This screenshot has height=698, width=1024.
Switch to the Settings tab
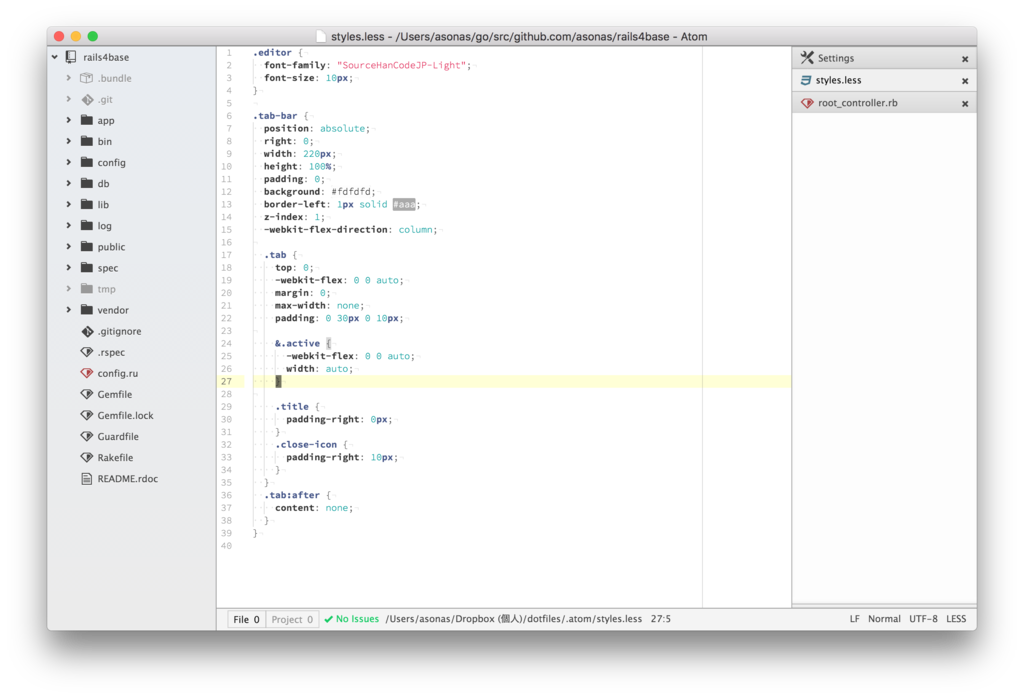[884, 57]
